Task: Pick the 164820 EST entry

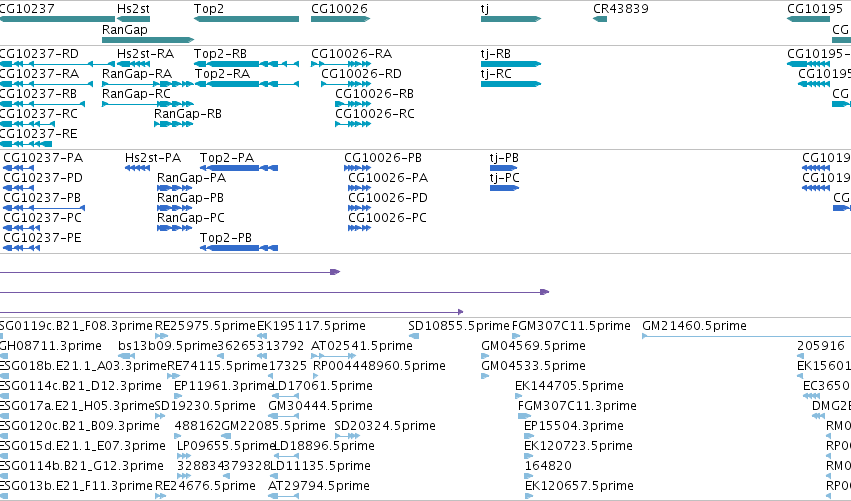Action: pyautogui.click(x=548, y=466)
